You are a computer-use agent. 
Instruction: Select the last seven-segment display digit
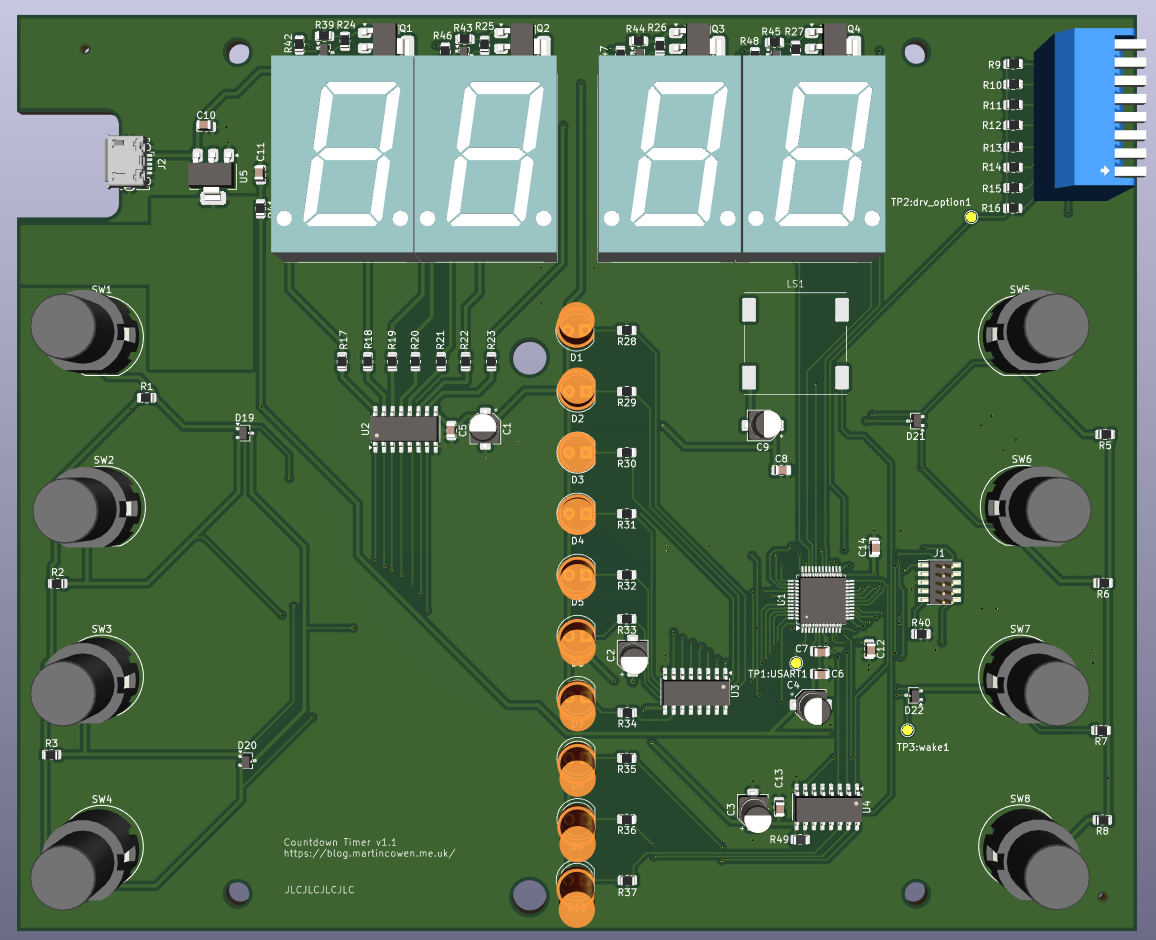click(x=813, y=156)
